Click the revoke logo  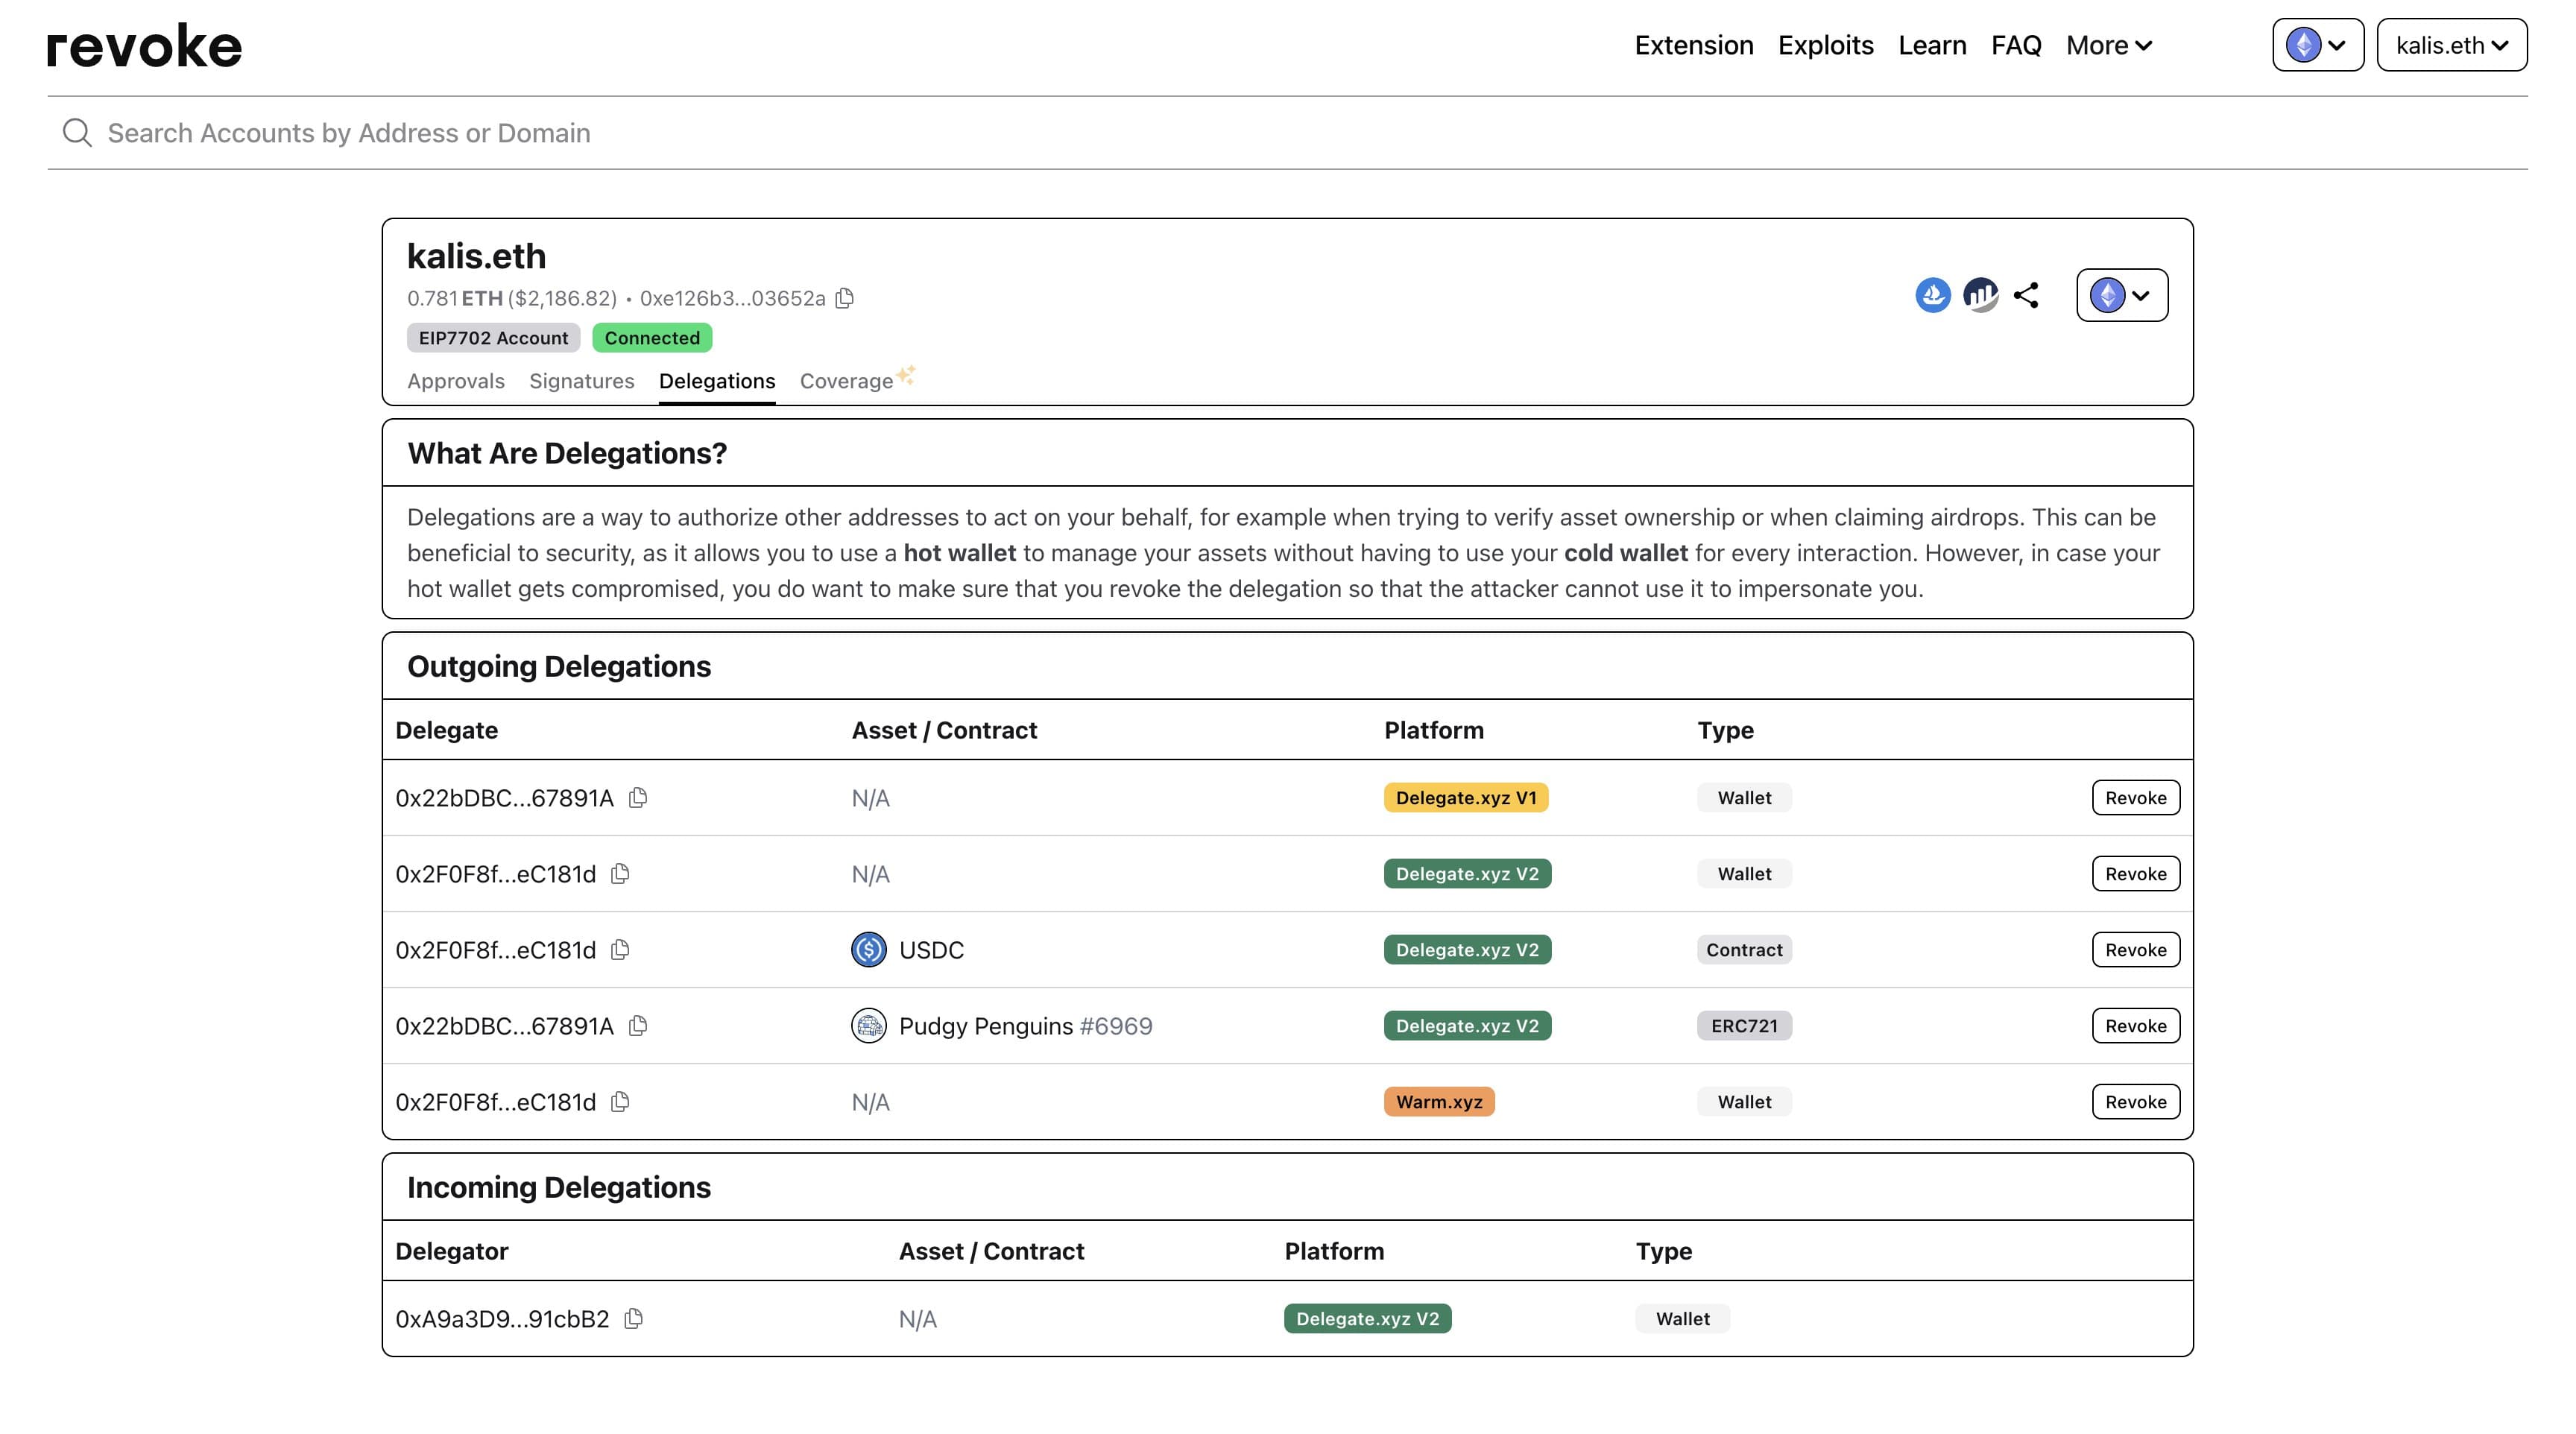pos(145,46)
